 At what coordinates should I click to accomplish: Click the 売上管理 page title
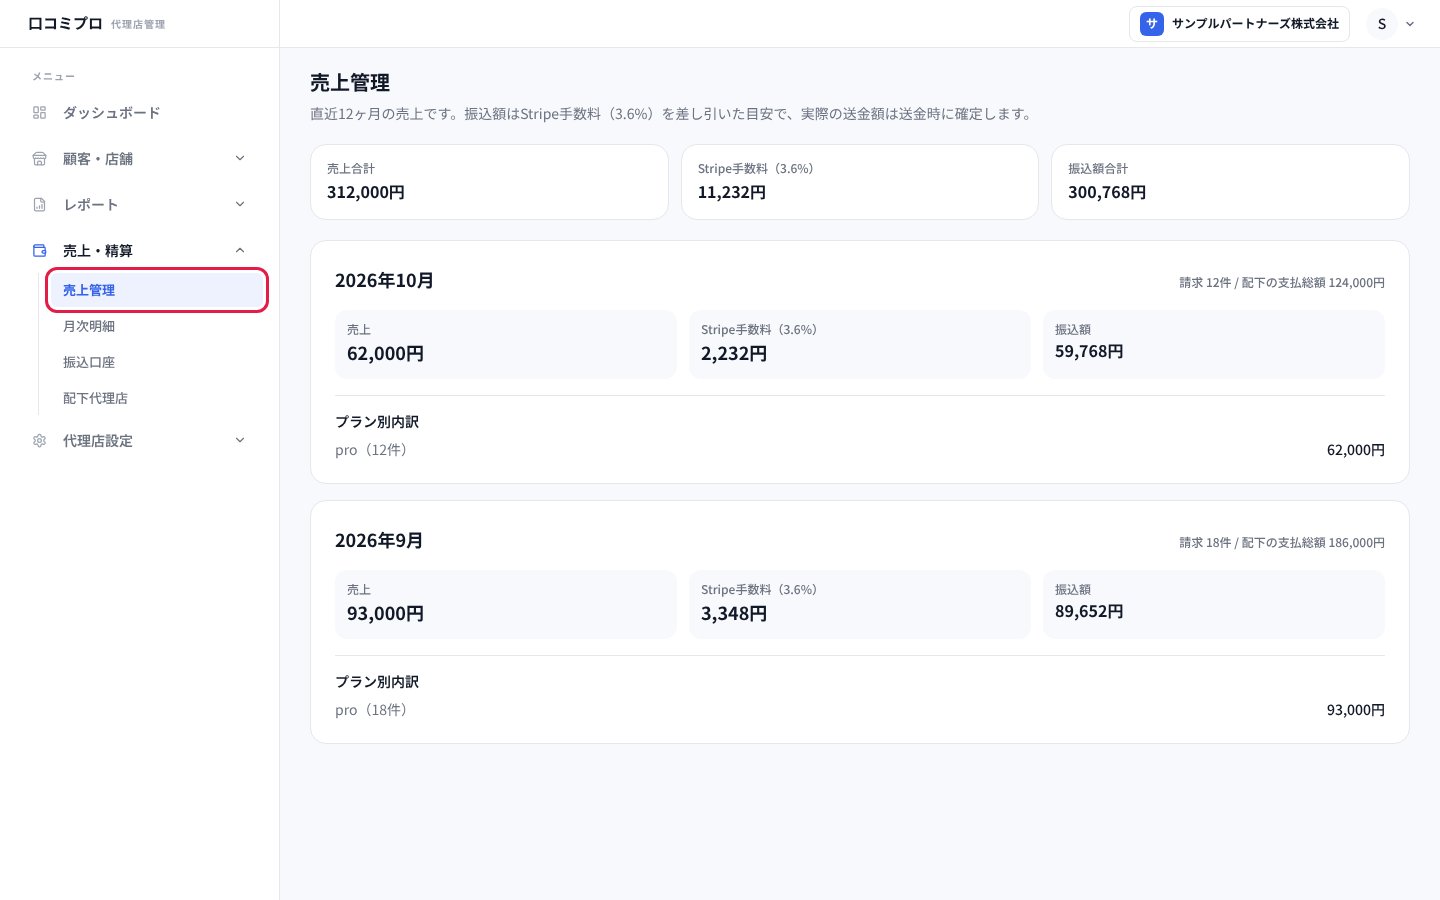point(350,83)
